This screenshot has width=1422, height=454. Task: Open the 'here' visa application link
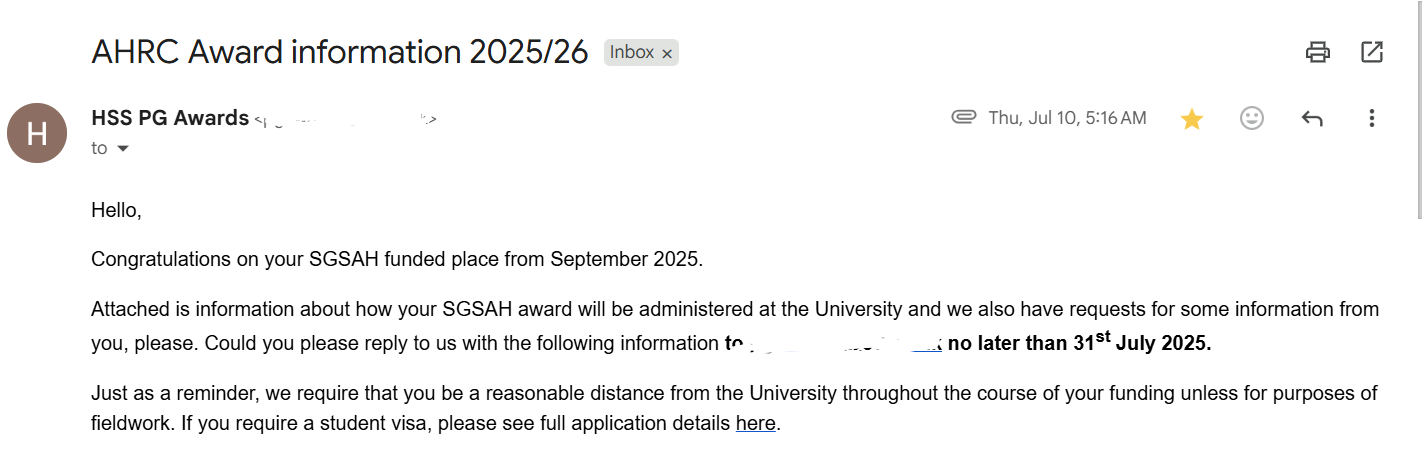click(x=755, y=423)
